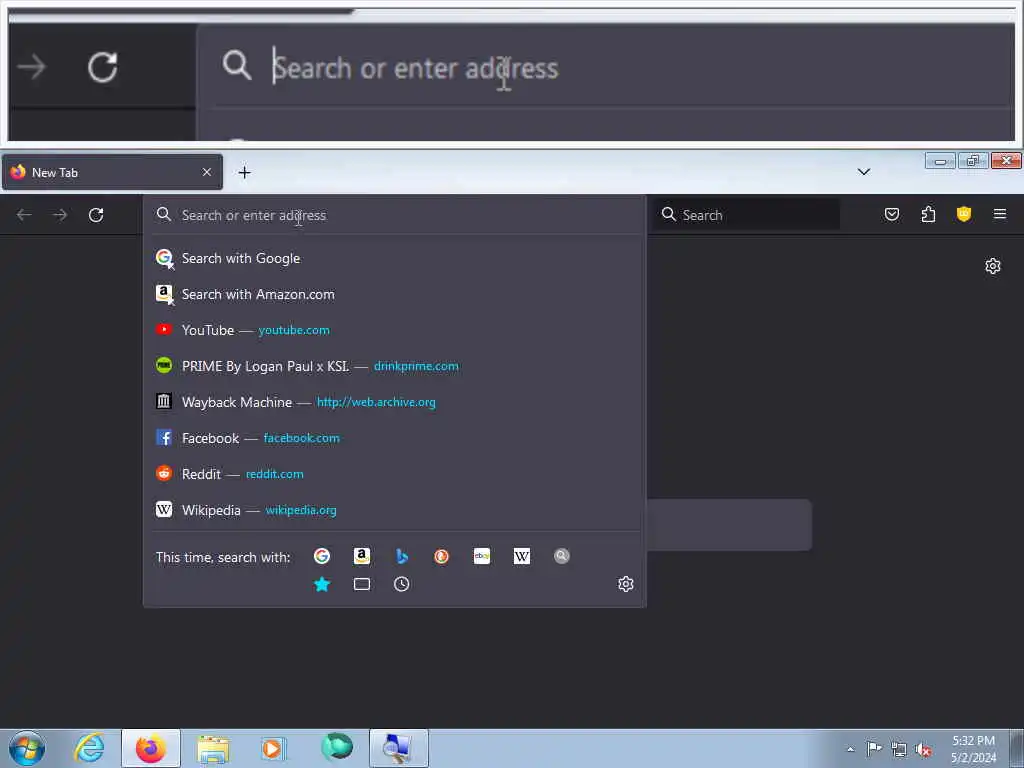Open the Facebook facebook.com suggestion

click(x=394, y=438)
